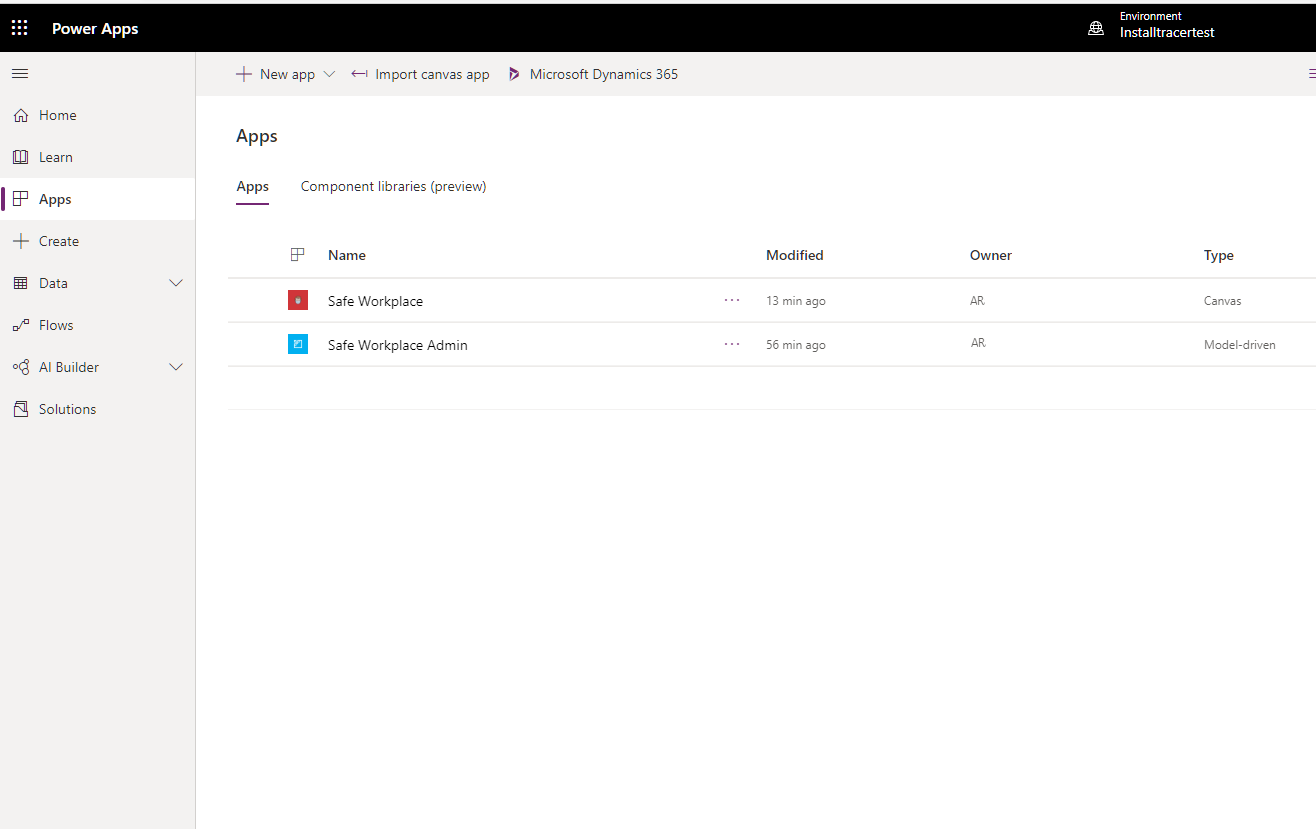Click the owner cell for Safe Workplace Admin
The width and height of the screenshot is (1316, 829).
[978, 343]
